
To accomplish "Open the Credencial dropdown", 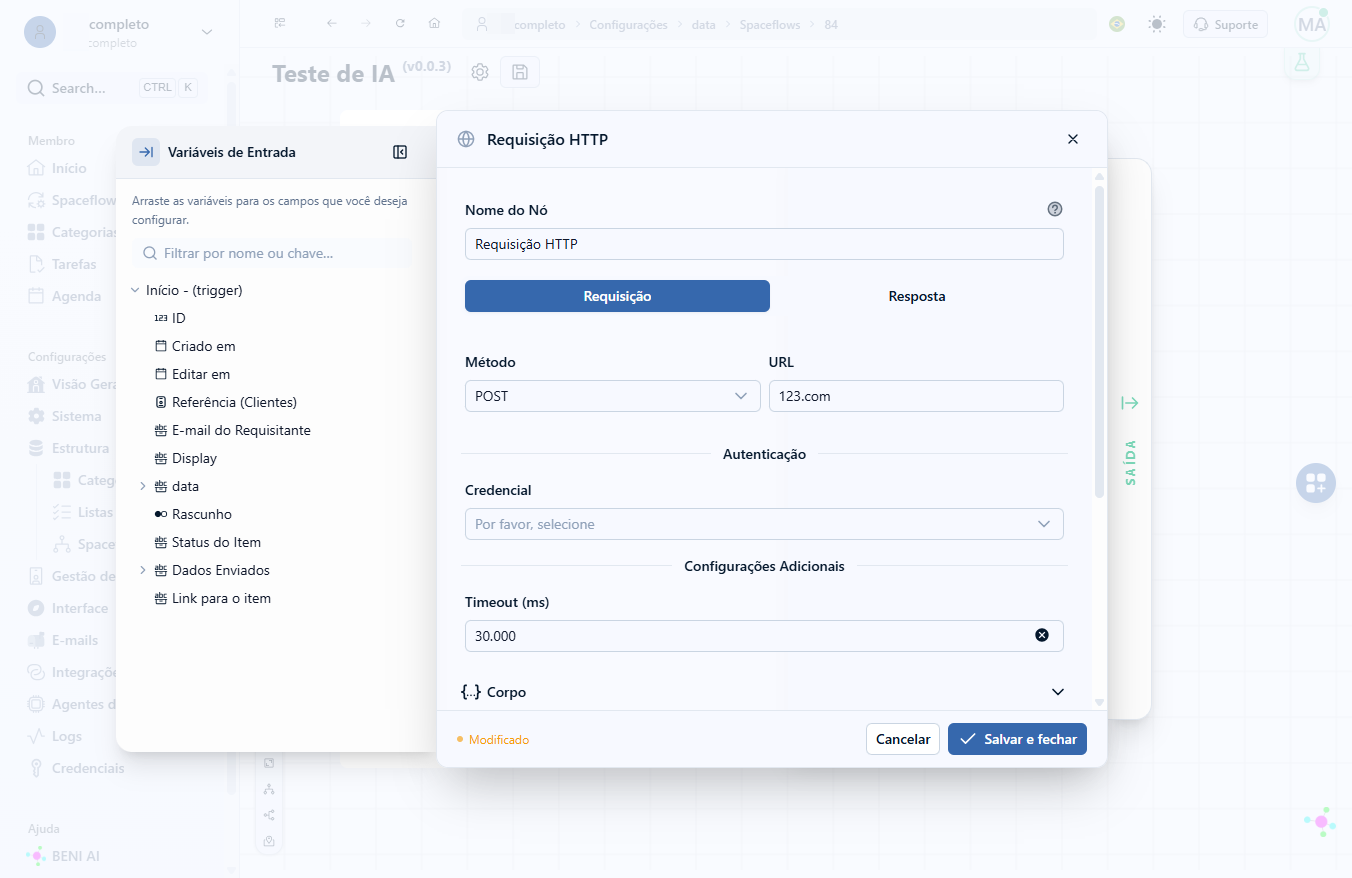I will (764, 524).
